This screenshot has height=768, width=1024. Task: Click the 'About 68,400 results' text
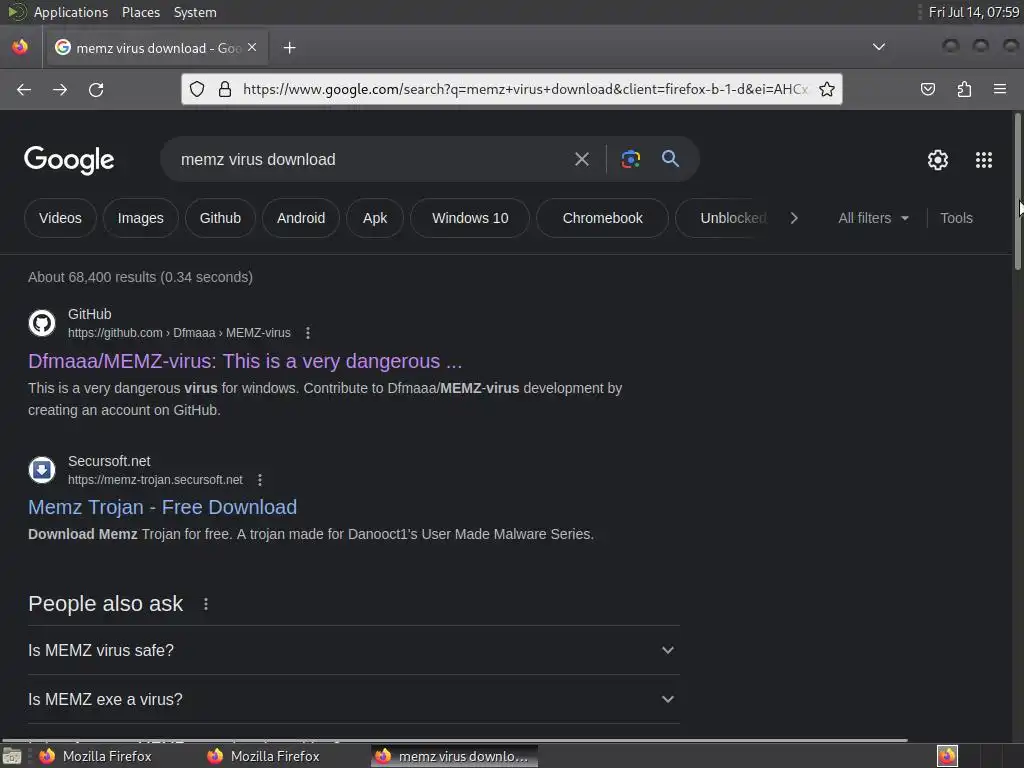coord(140,277)
